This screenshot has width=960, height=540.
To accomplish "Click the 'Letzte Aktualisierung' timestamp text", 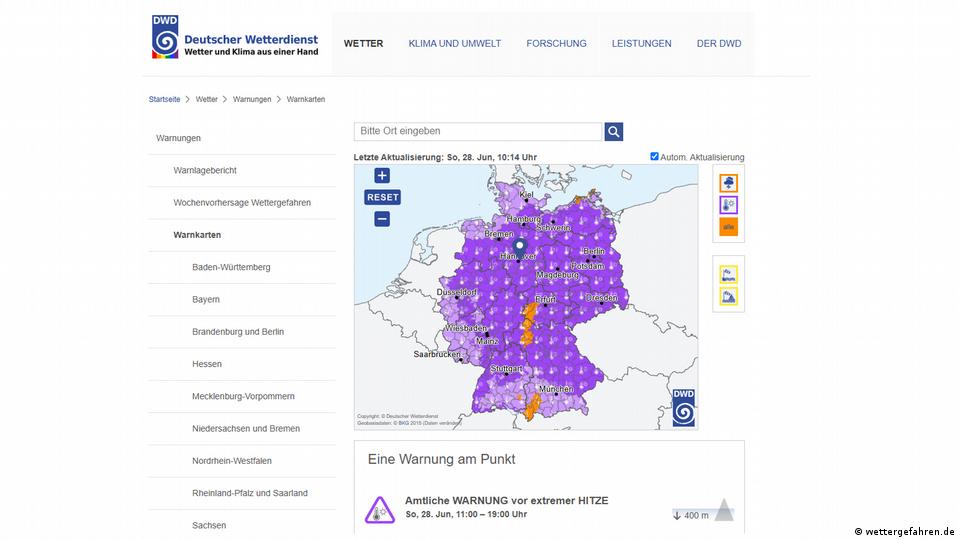I will point(445,157).
